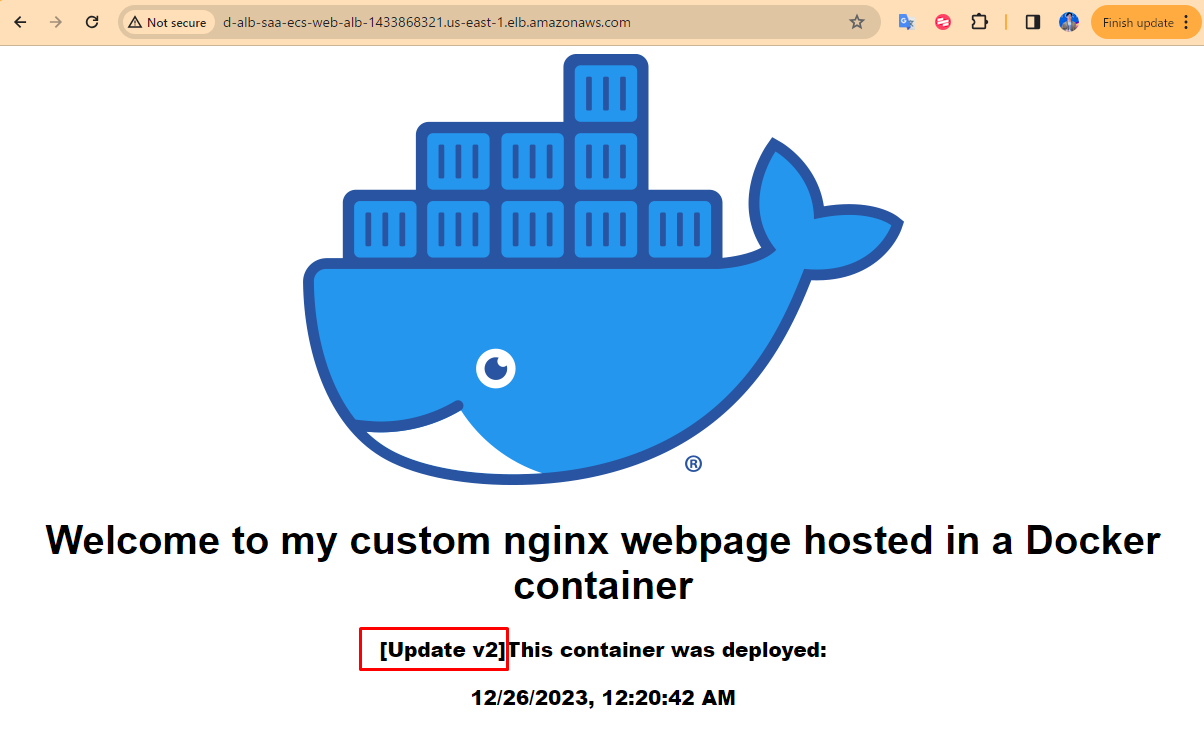Open the red circular extension icon

[943, 22]
